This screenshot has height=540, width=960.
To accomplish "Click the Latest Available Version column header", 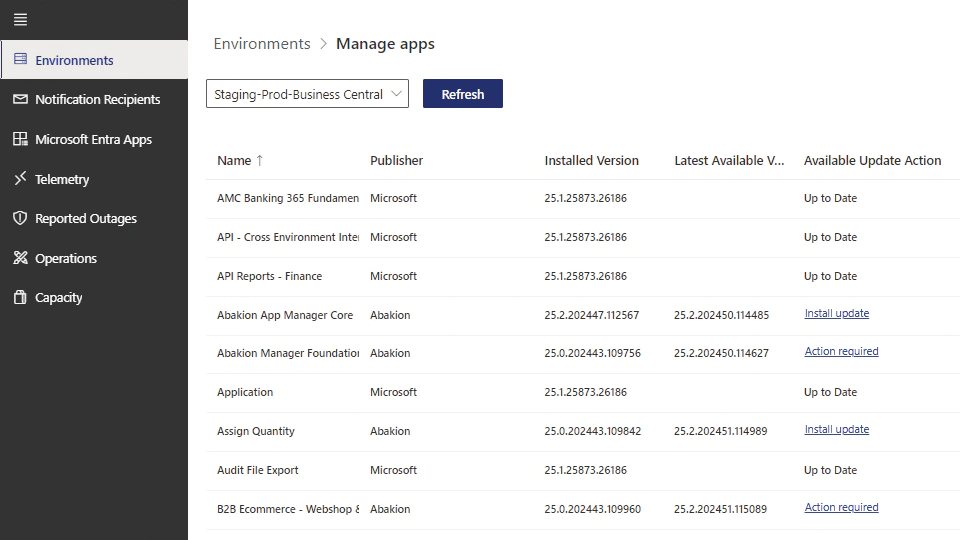I will [x=729, y=160].
